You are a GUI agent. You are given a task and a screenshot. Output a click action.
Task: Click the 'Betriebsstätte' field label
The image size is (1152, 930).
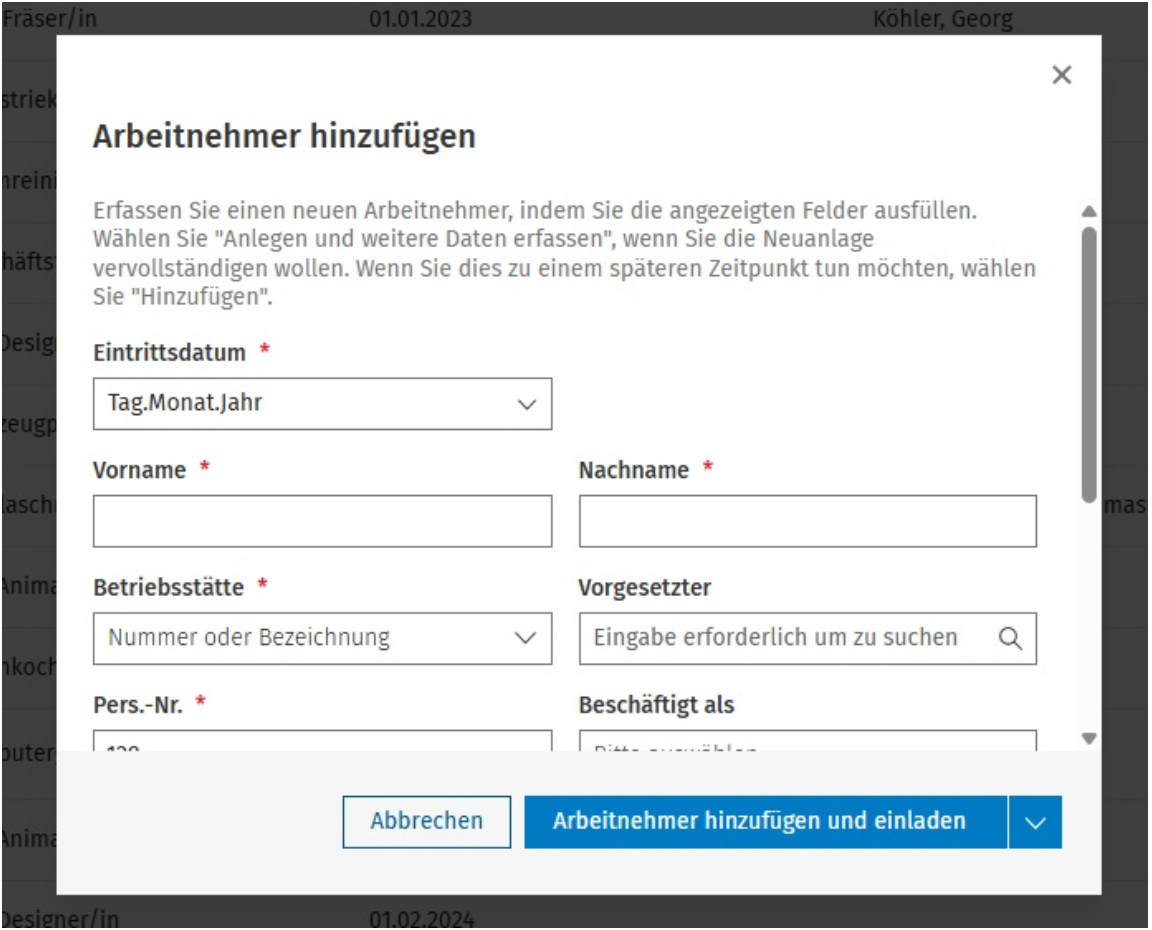coord(168,588)
